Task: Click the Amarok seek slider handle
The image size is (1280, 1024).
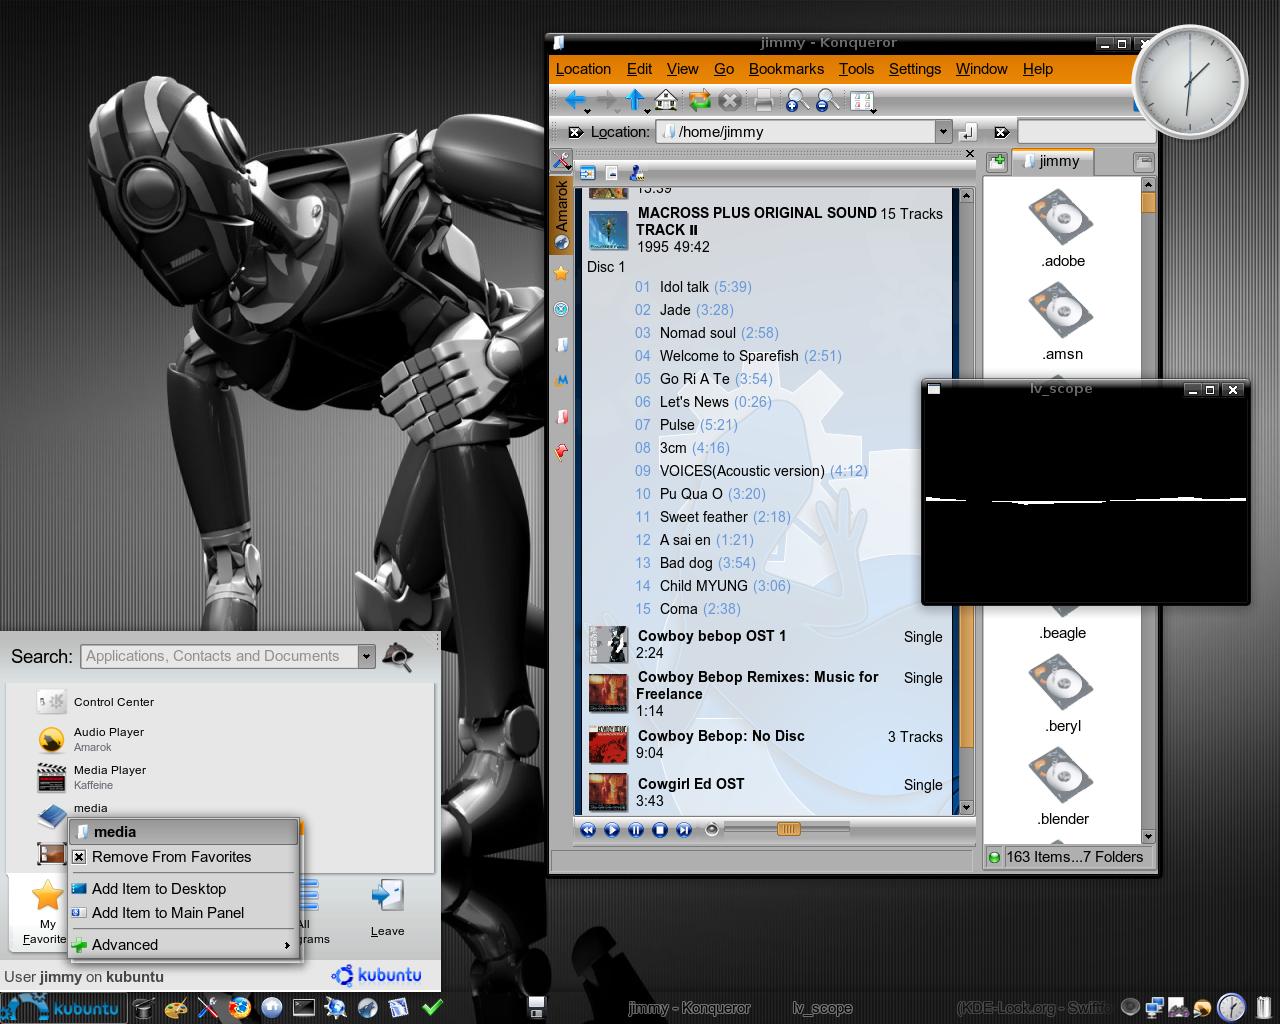Action: click(x=789, y=829)
